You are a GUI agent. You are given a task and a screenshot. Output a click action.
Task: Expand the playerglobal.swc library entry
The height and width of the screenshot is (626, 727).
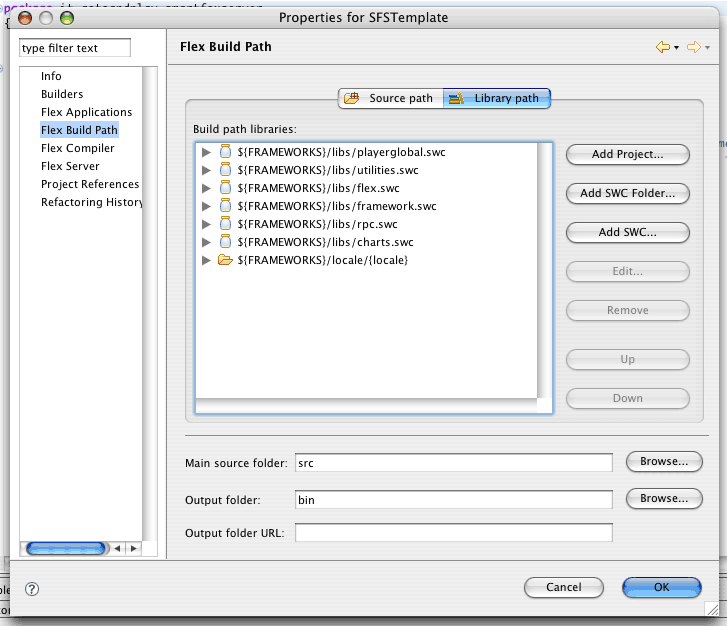206,152
